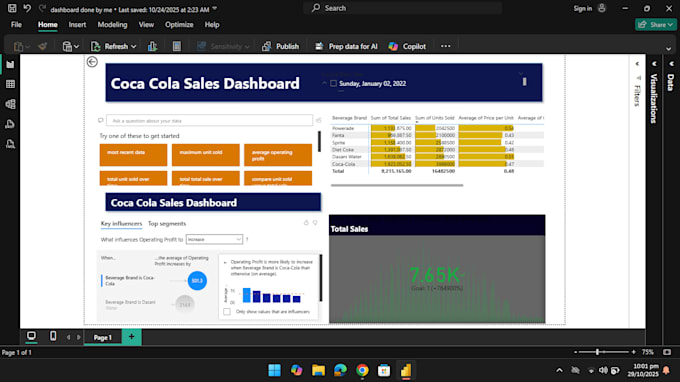
Task: Expand the ribbon with the chevron at right
Action: pos(668,49)
